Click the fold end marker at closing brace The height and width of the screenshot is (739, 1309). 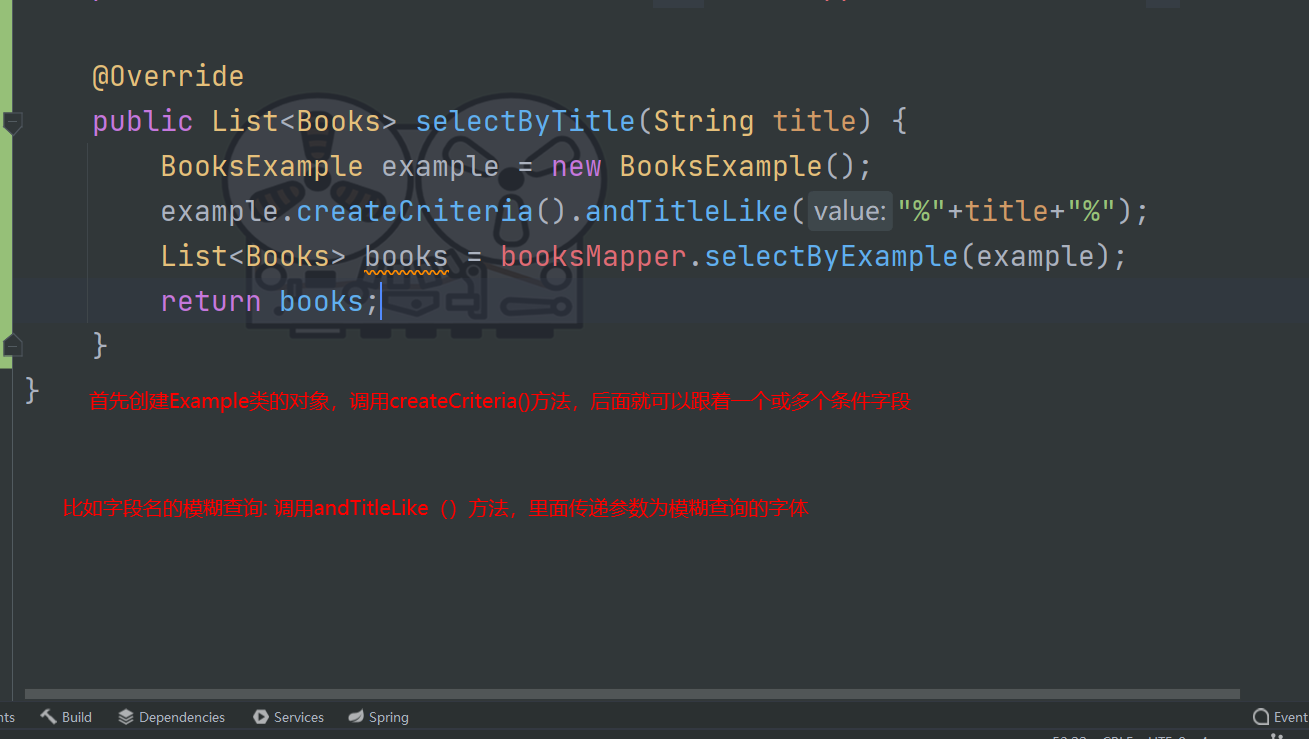tap(12, 346)
